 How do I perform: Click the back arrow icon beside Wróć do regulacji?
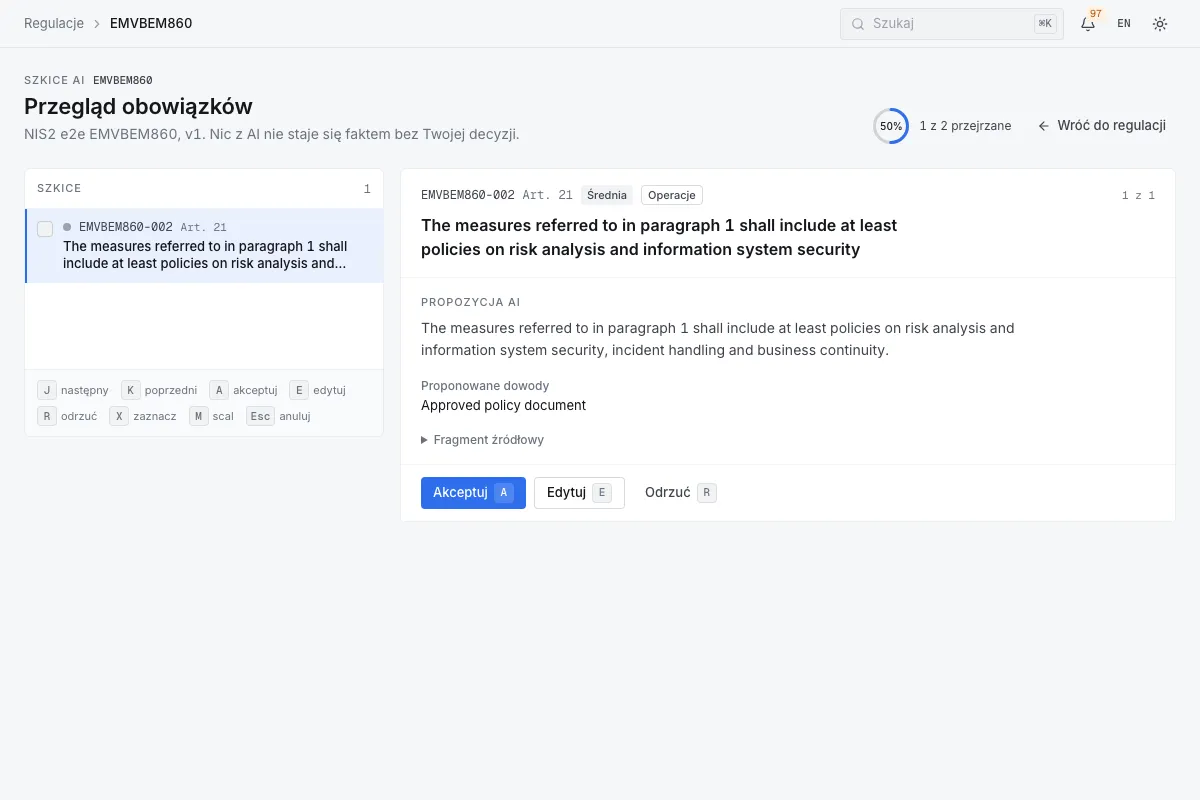1044,126
